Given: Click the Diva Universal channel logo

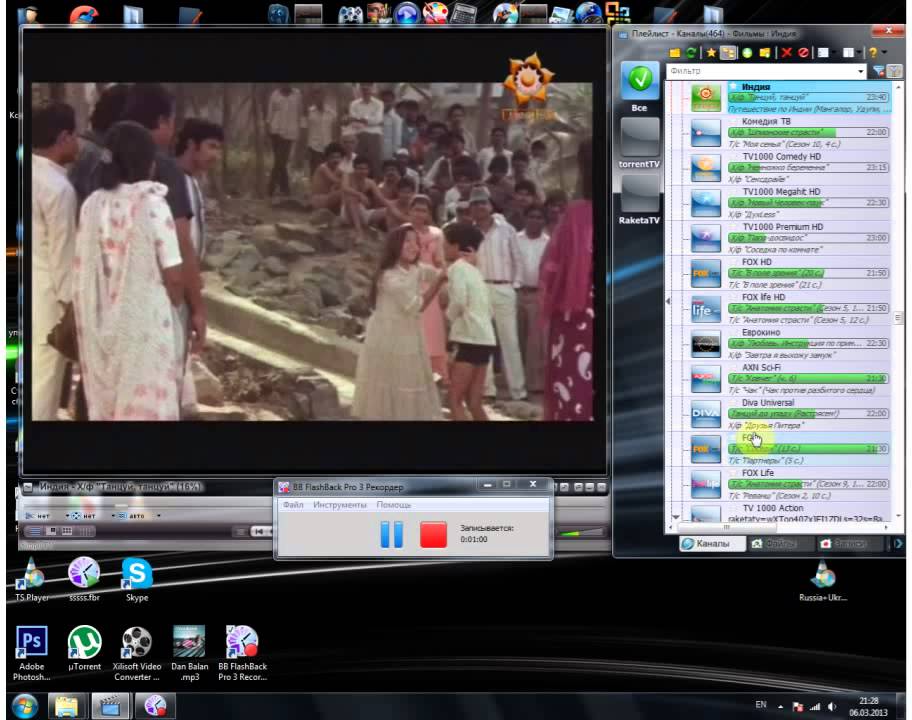Looking at the screenshot, I should tap(706, 415).
